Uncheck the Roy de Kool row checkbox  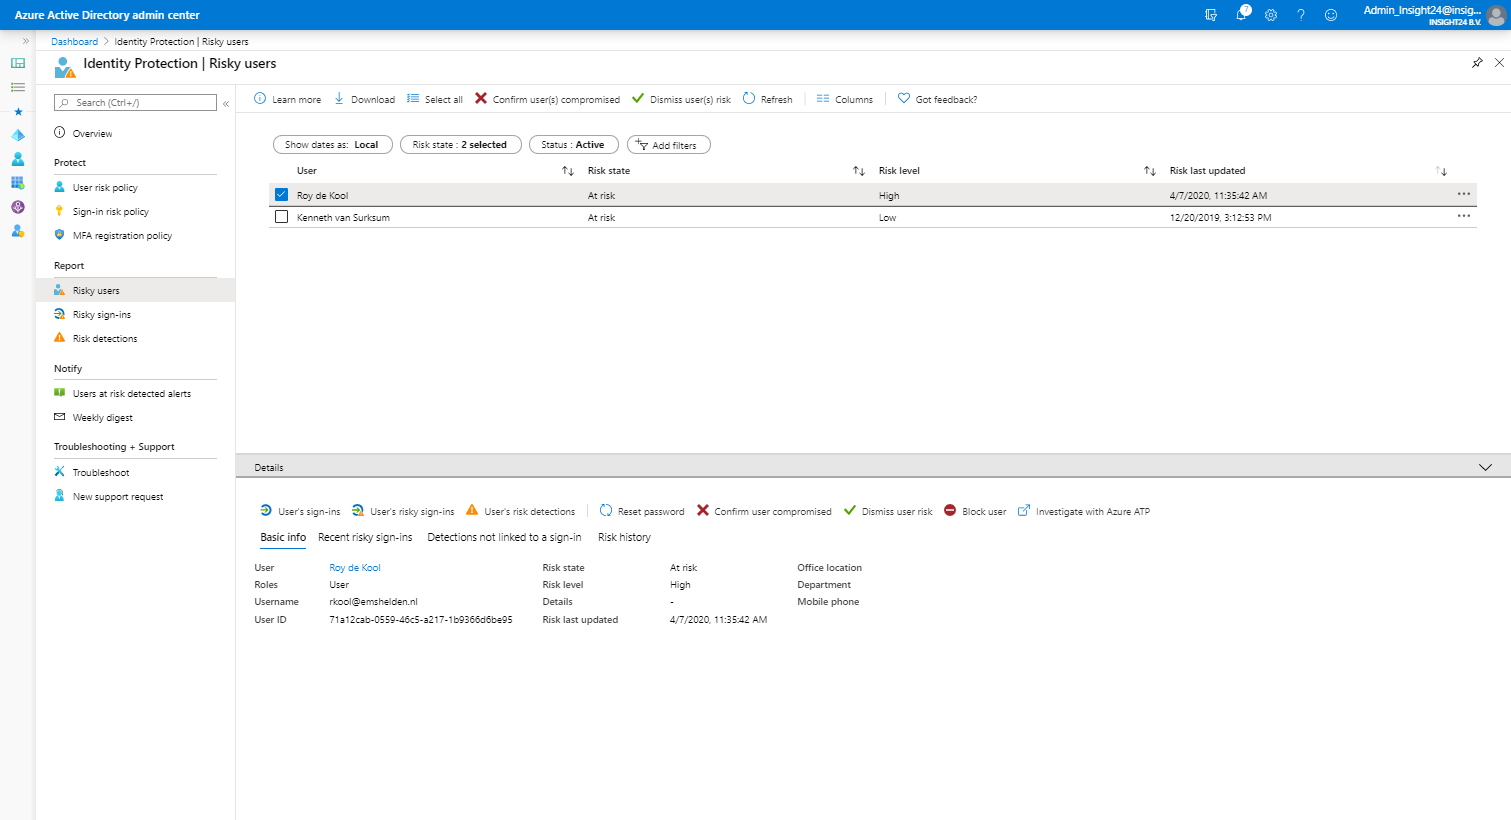[281, 195]
